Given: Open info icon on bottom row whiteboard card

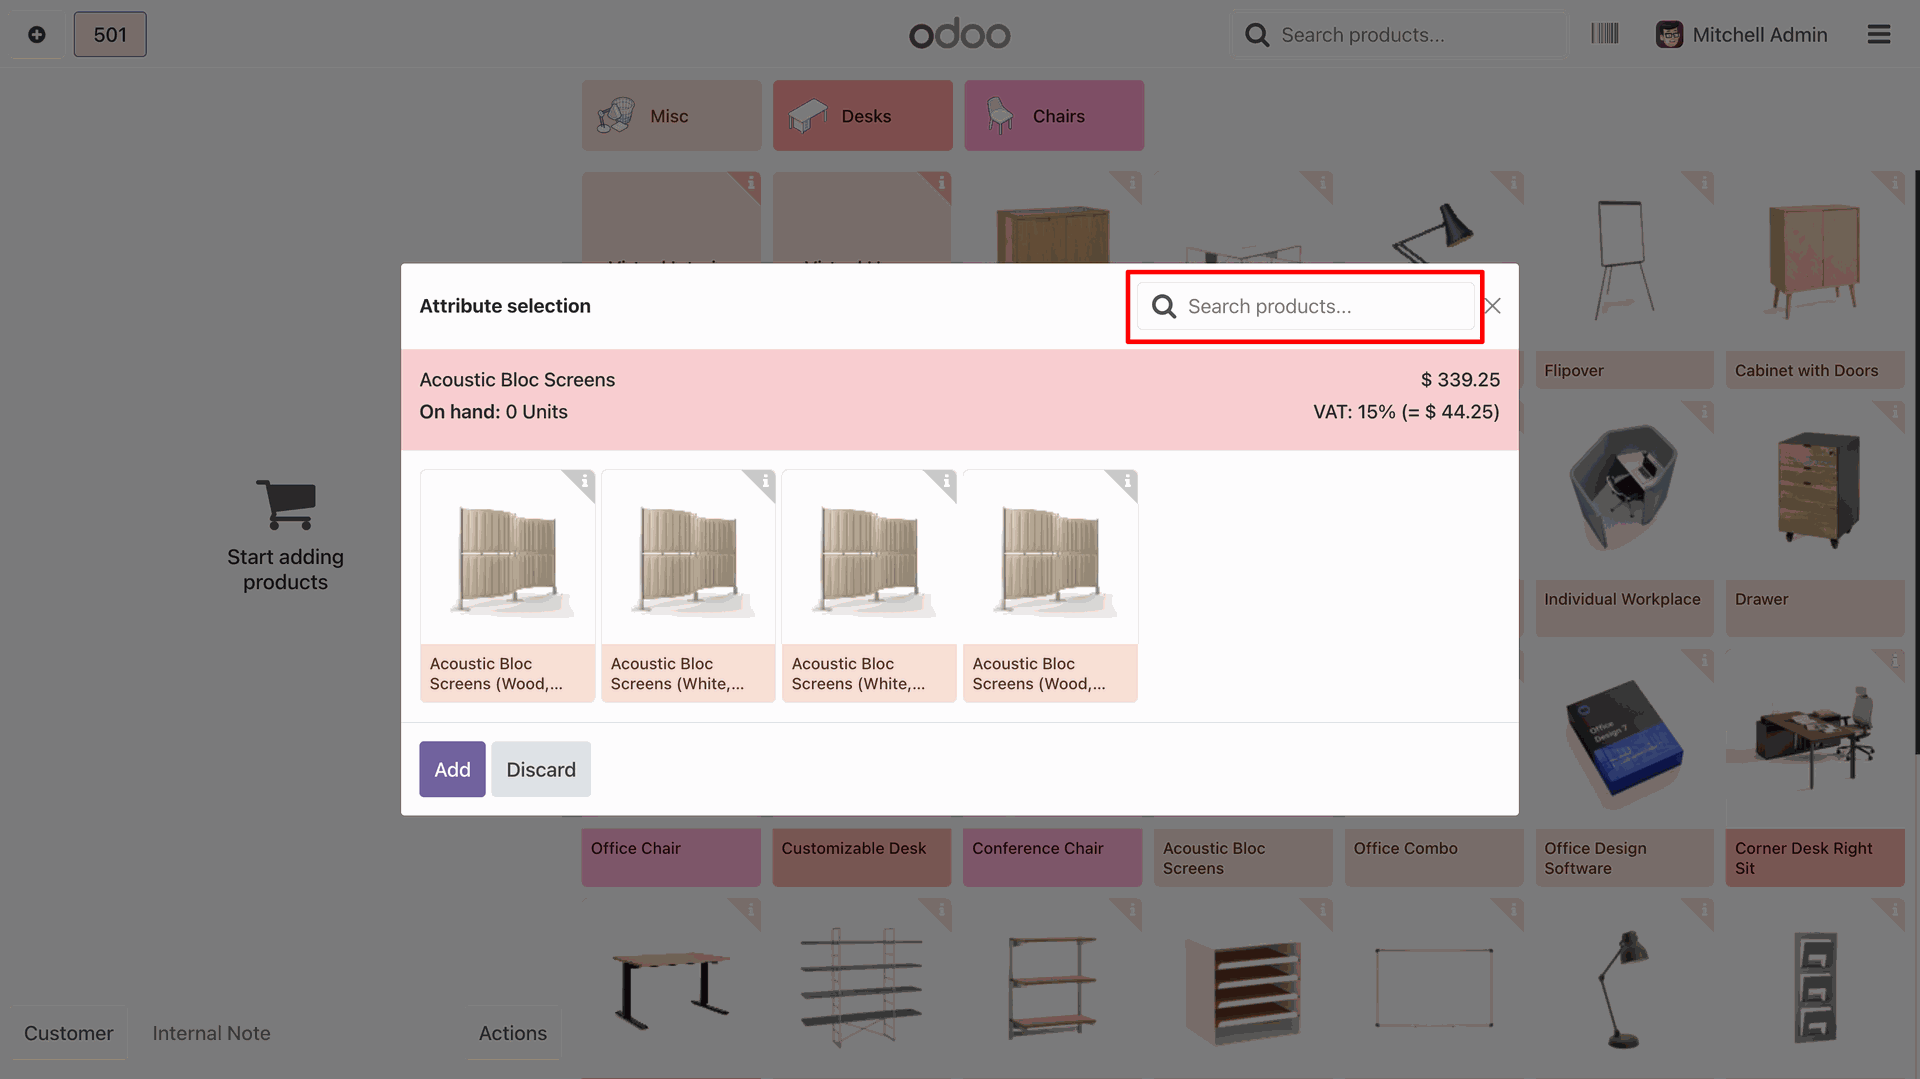Looking at the screenshot, I should click(1513, 909).
